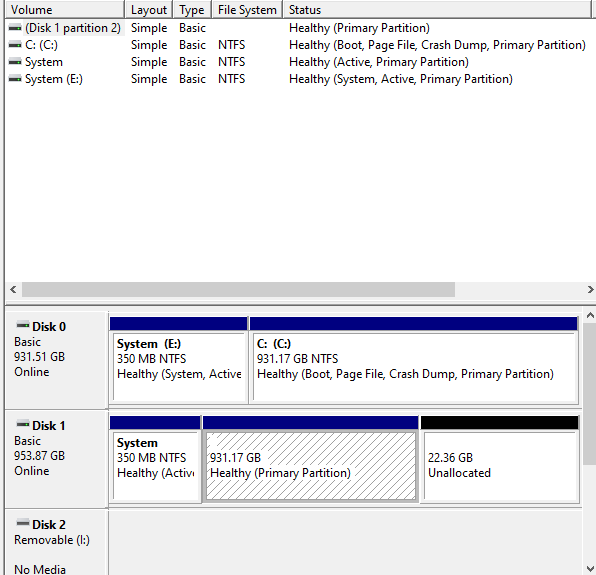Click the Volume column header

[x=65, y=10]
